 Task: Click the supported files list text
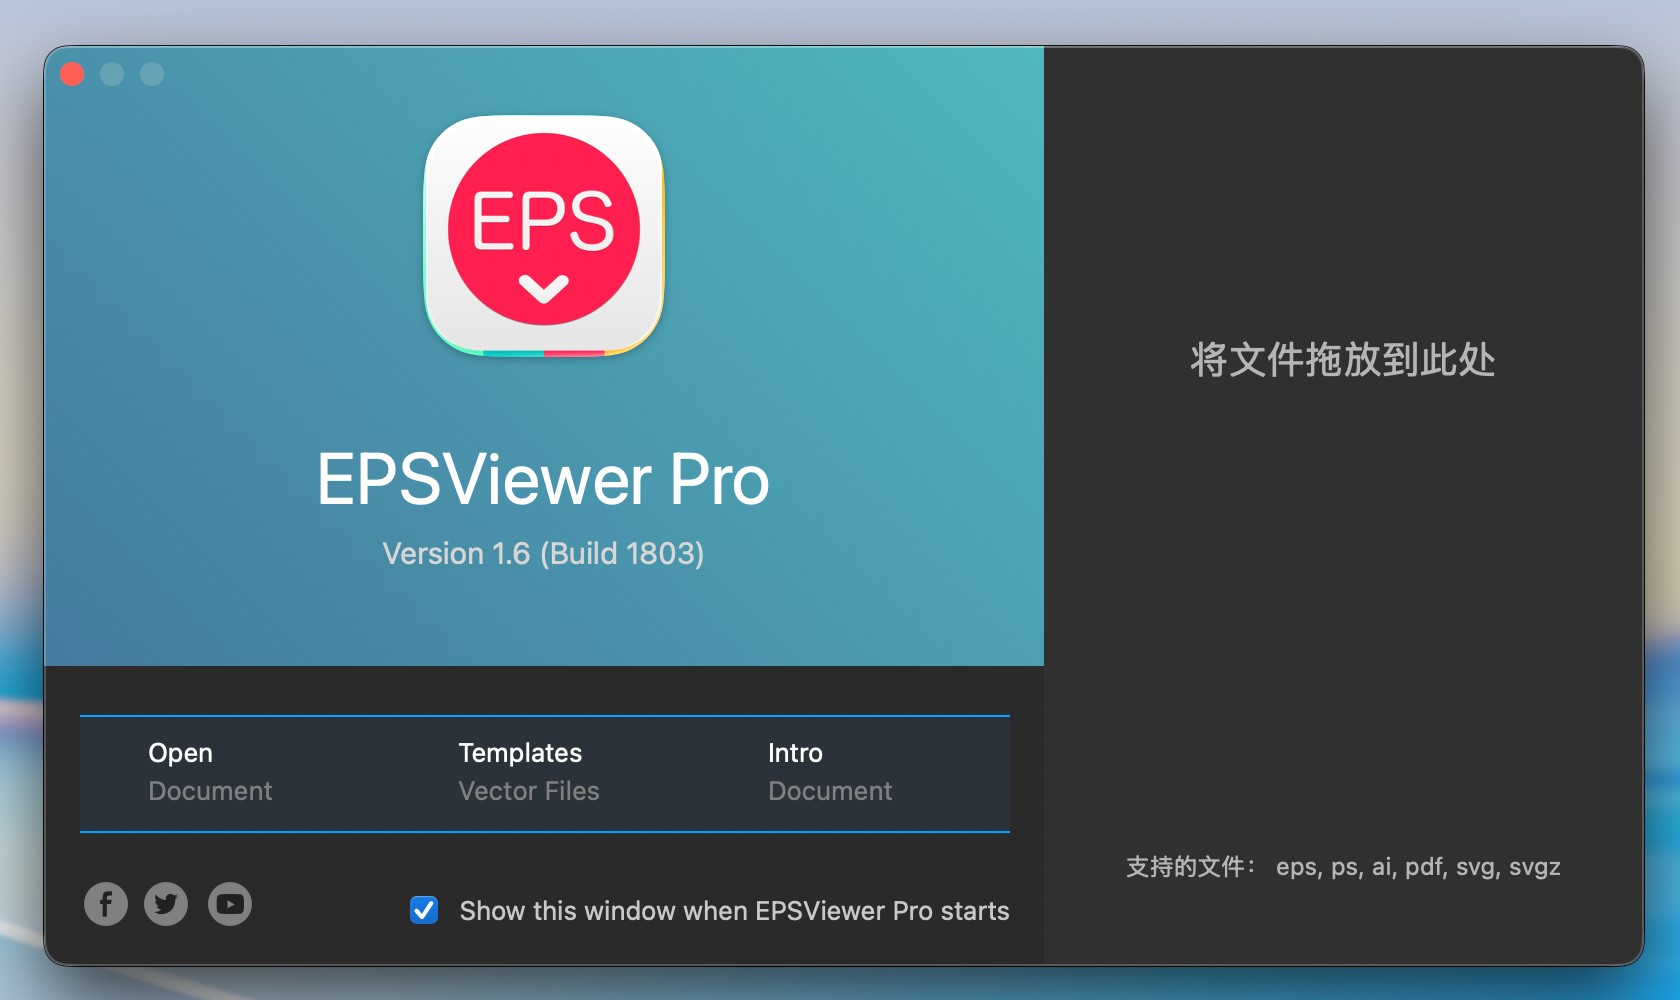[x=1343, y=866]
